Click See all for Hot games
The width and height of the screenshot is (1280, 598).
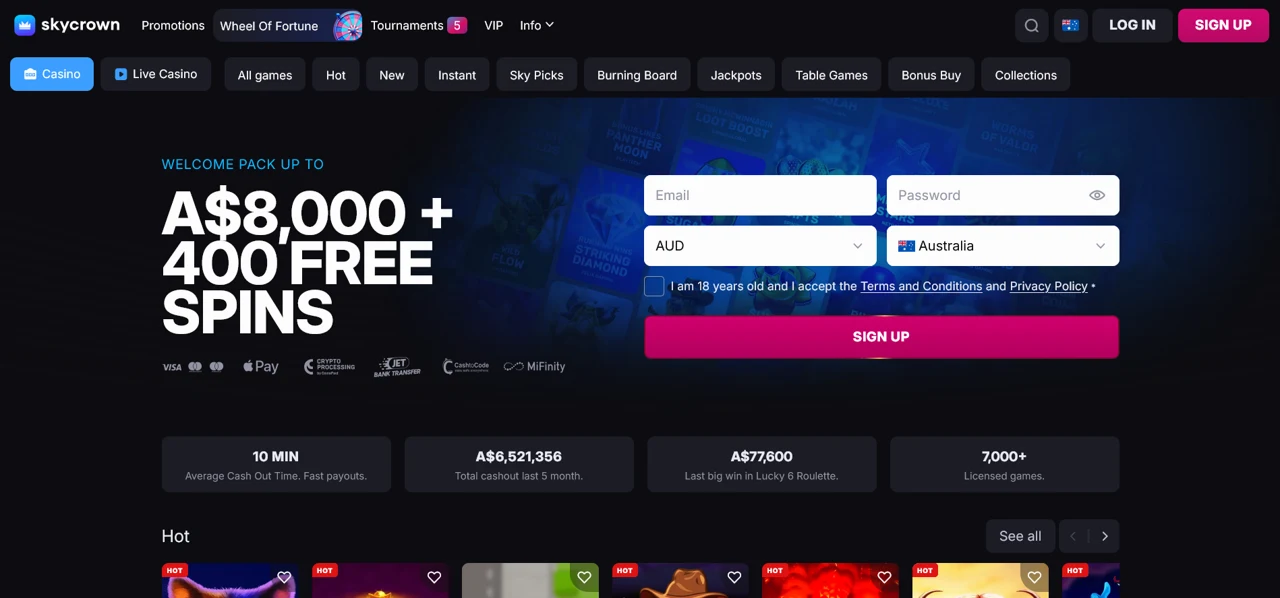[1020, 536]
